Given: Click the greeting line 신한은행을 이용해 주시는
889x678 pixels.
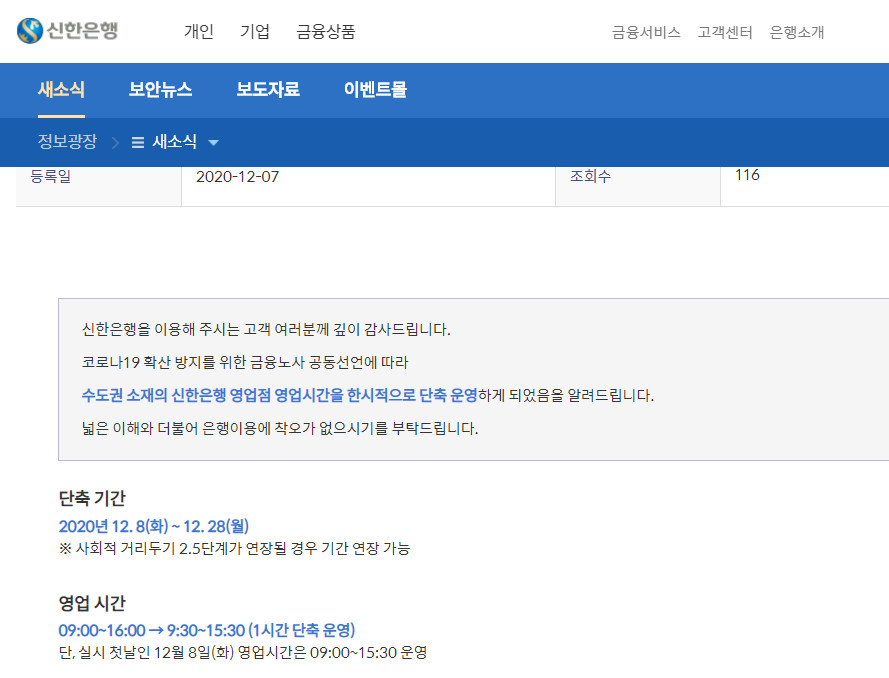Looking at the screenshot, I should 266,329.
